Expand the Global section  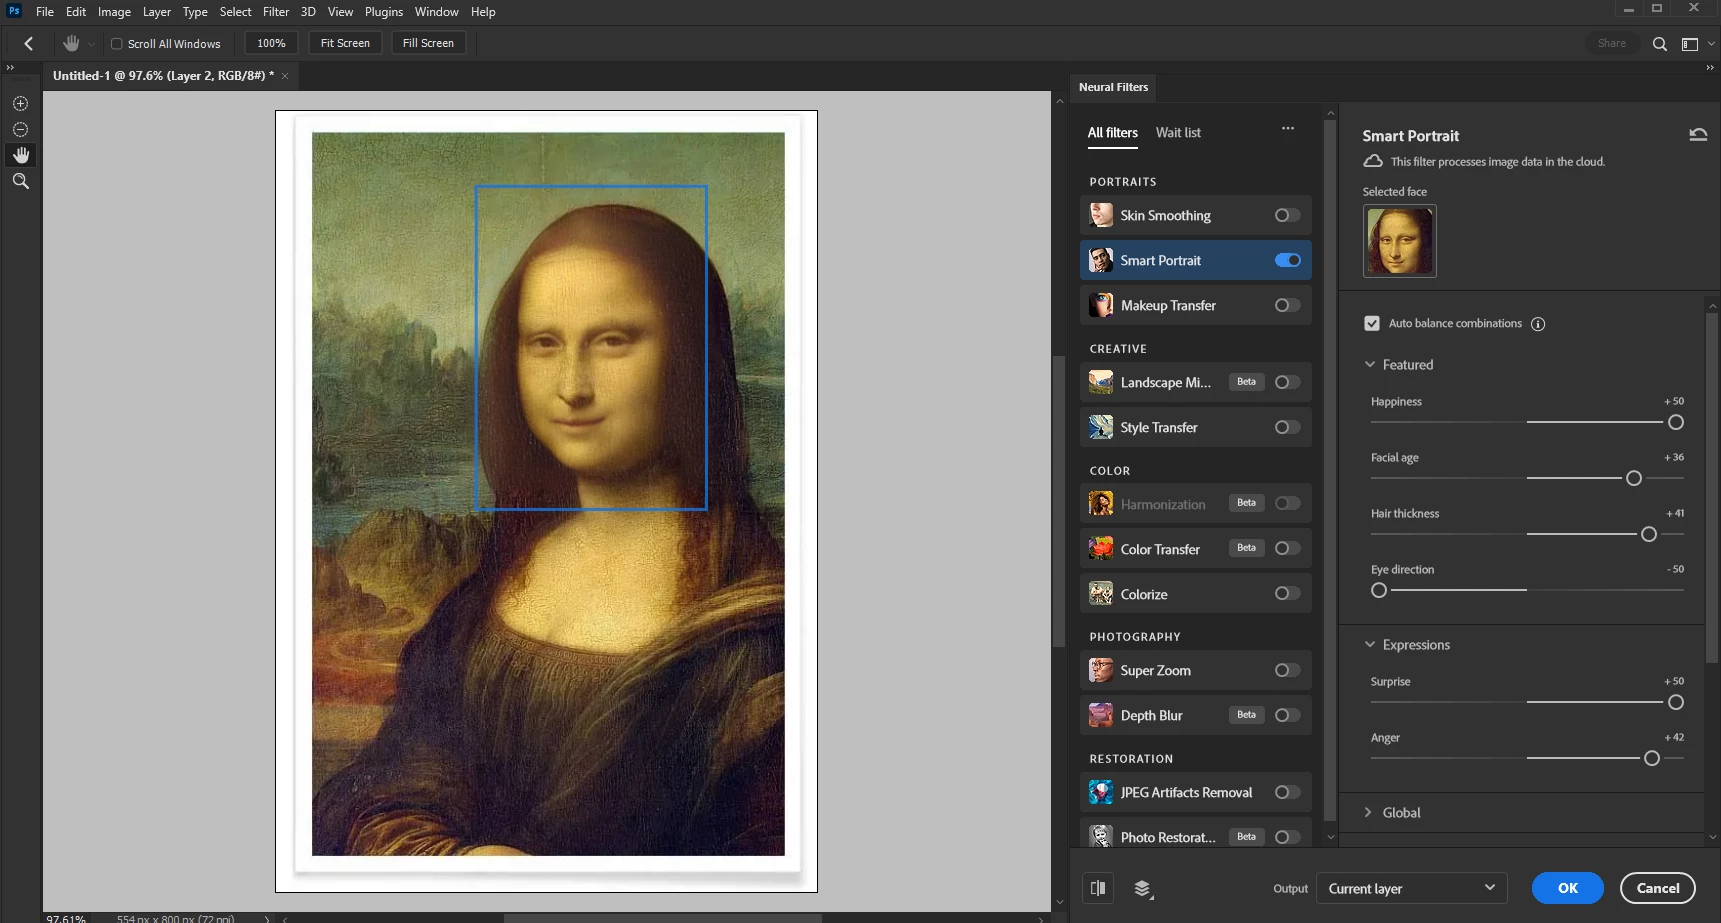(x=1369, y=813)
